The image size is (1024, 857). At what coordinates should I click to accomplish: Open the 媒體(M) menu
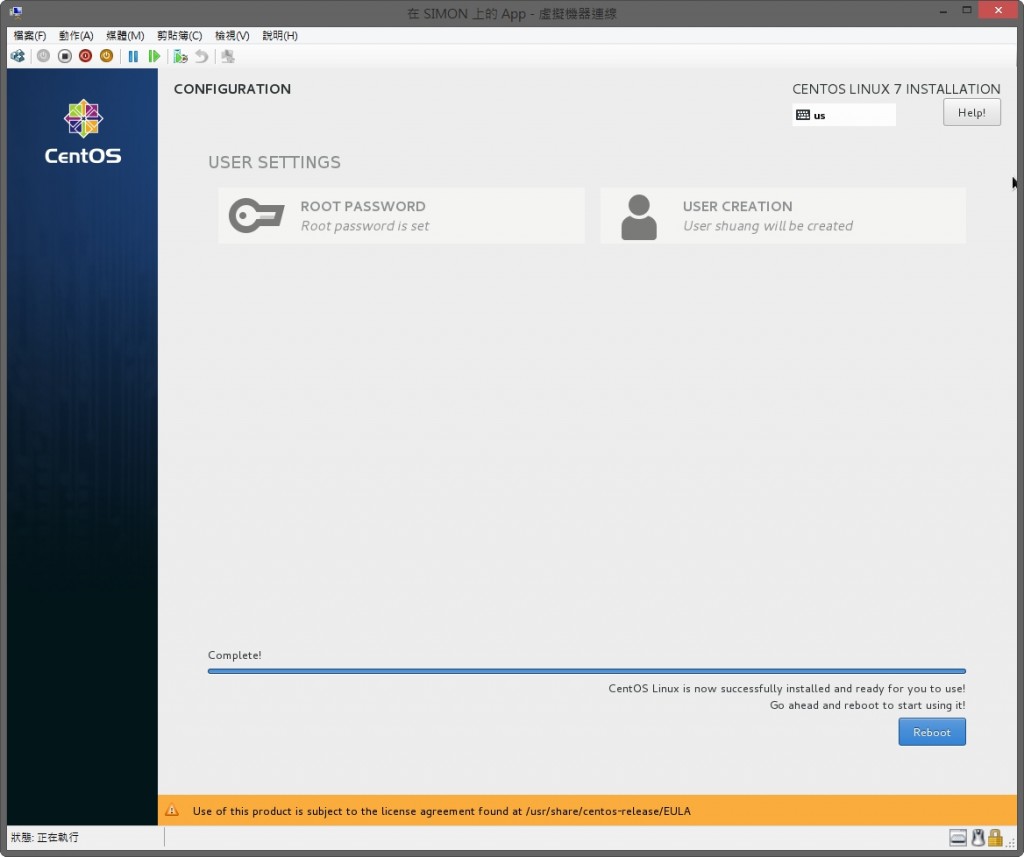(125, 35)
